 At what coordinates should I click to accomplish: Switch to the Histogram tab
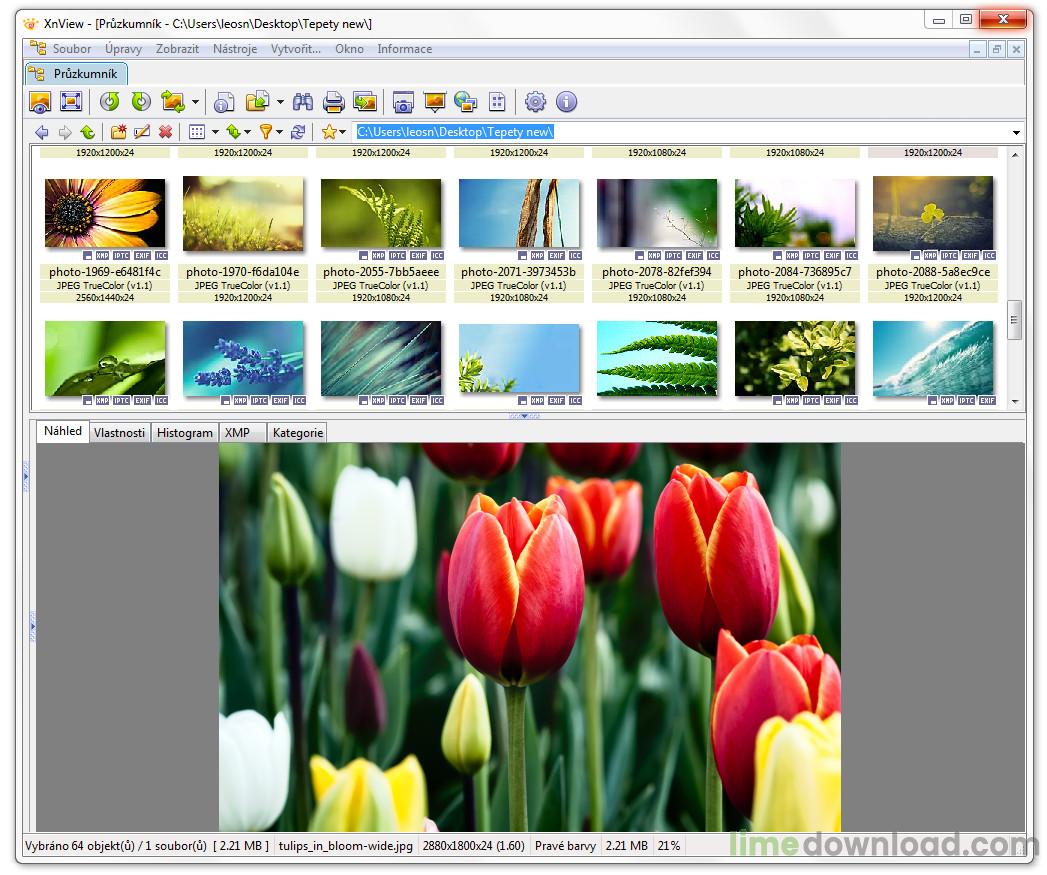point(184,432)
